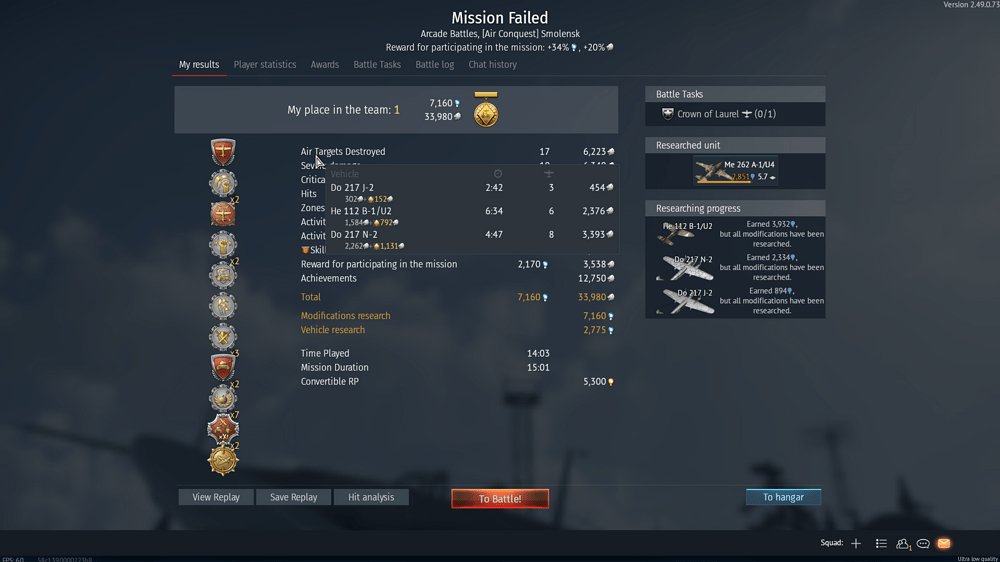Select He 112 B-1/U2 research progress thumbnail
The height and width of the screenshot is (562, 1000).
pos(686,233)
